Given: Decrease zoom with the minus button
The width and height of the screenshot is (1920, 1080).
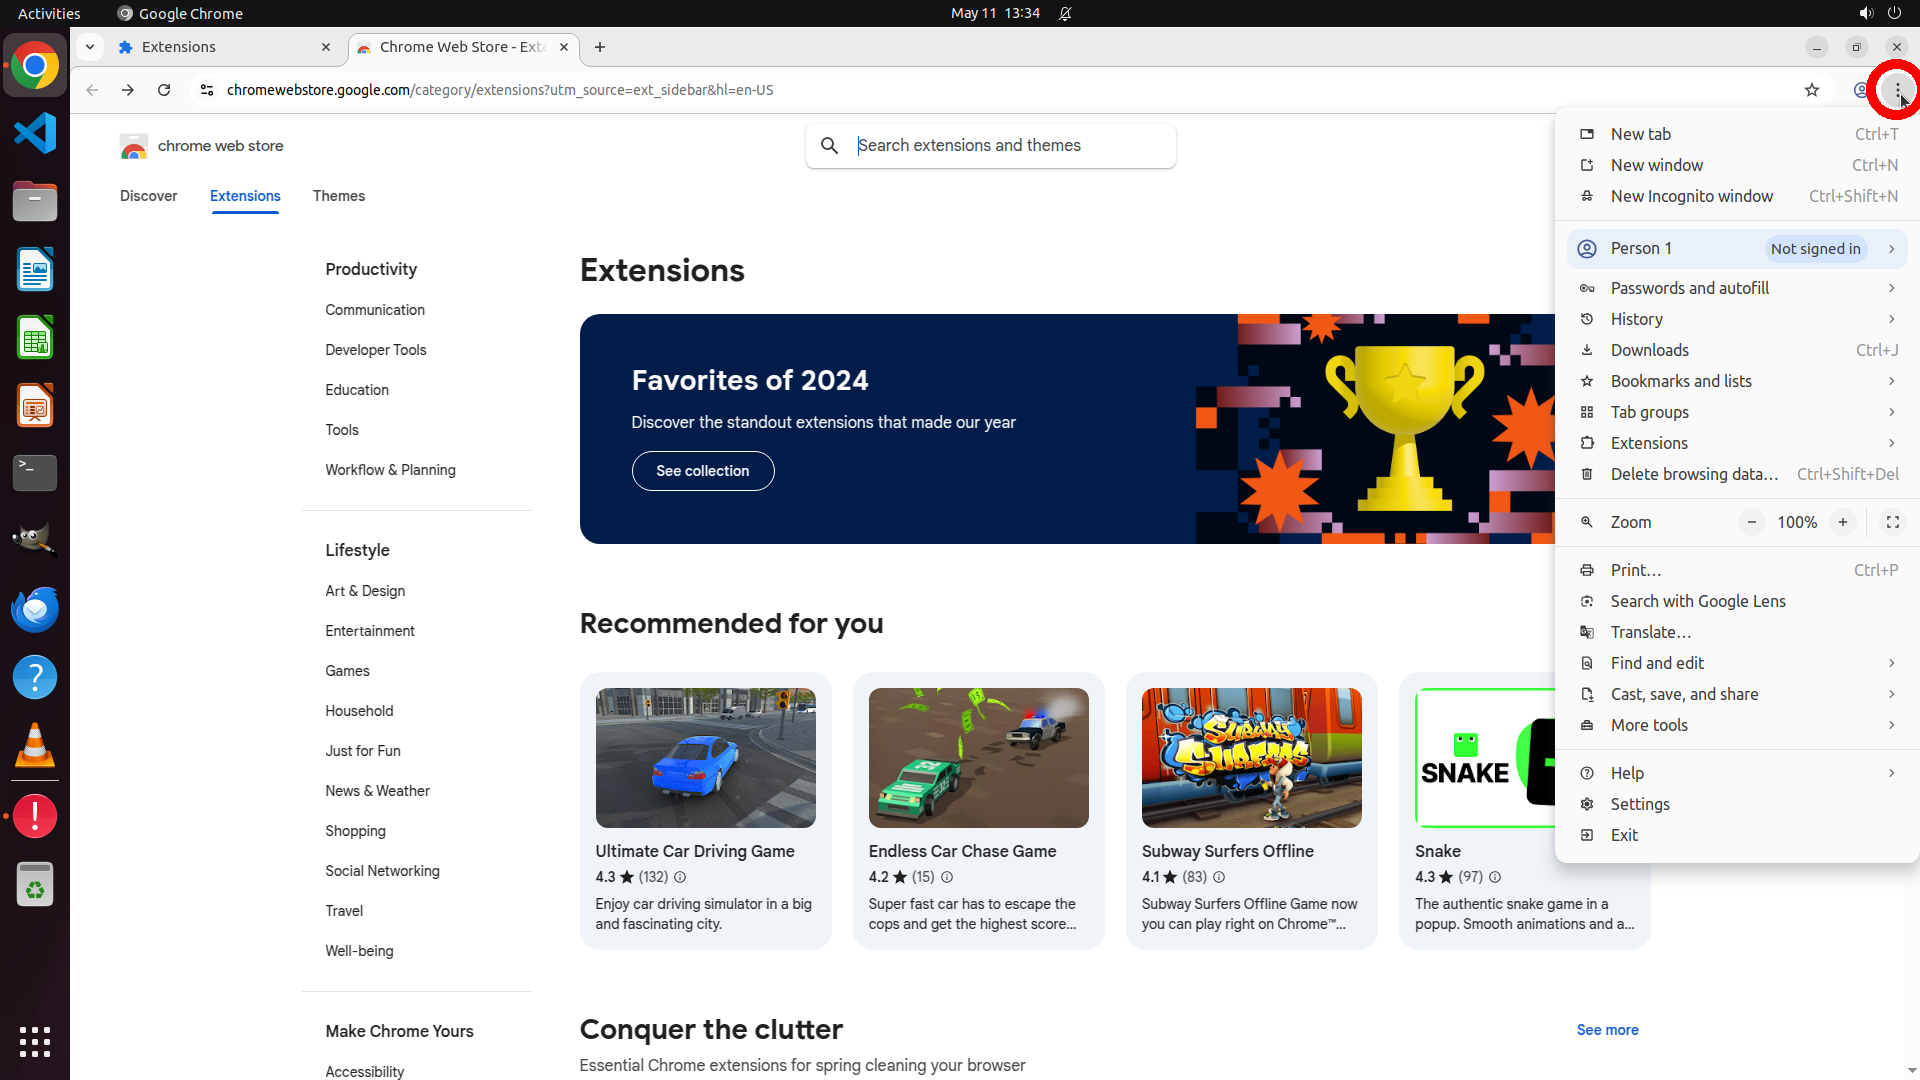Looking at the screenshot, I should [1751, 522].
